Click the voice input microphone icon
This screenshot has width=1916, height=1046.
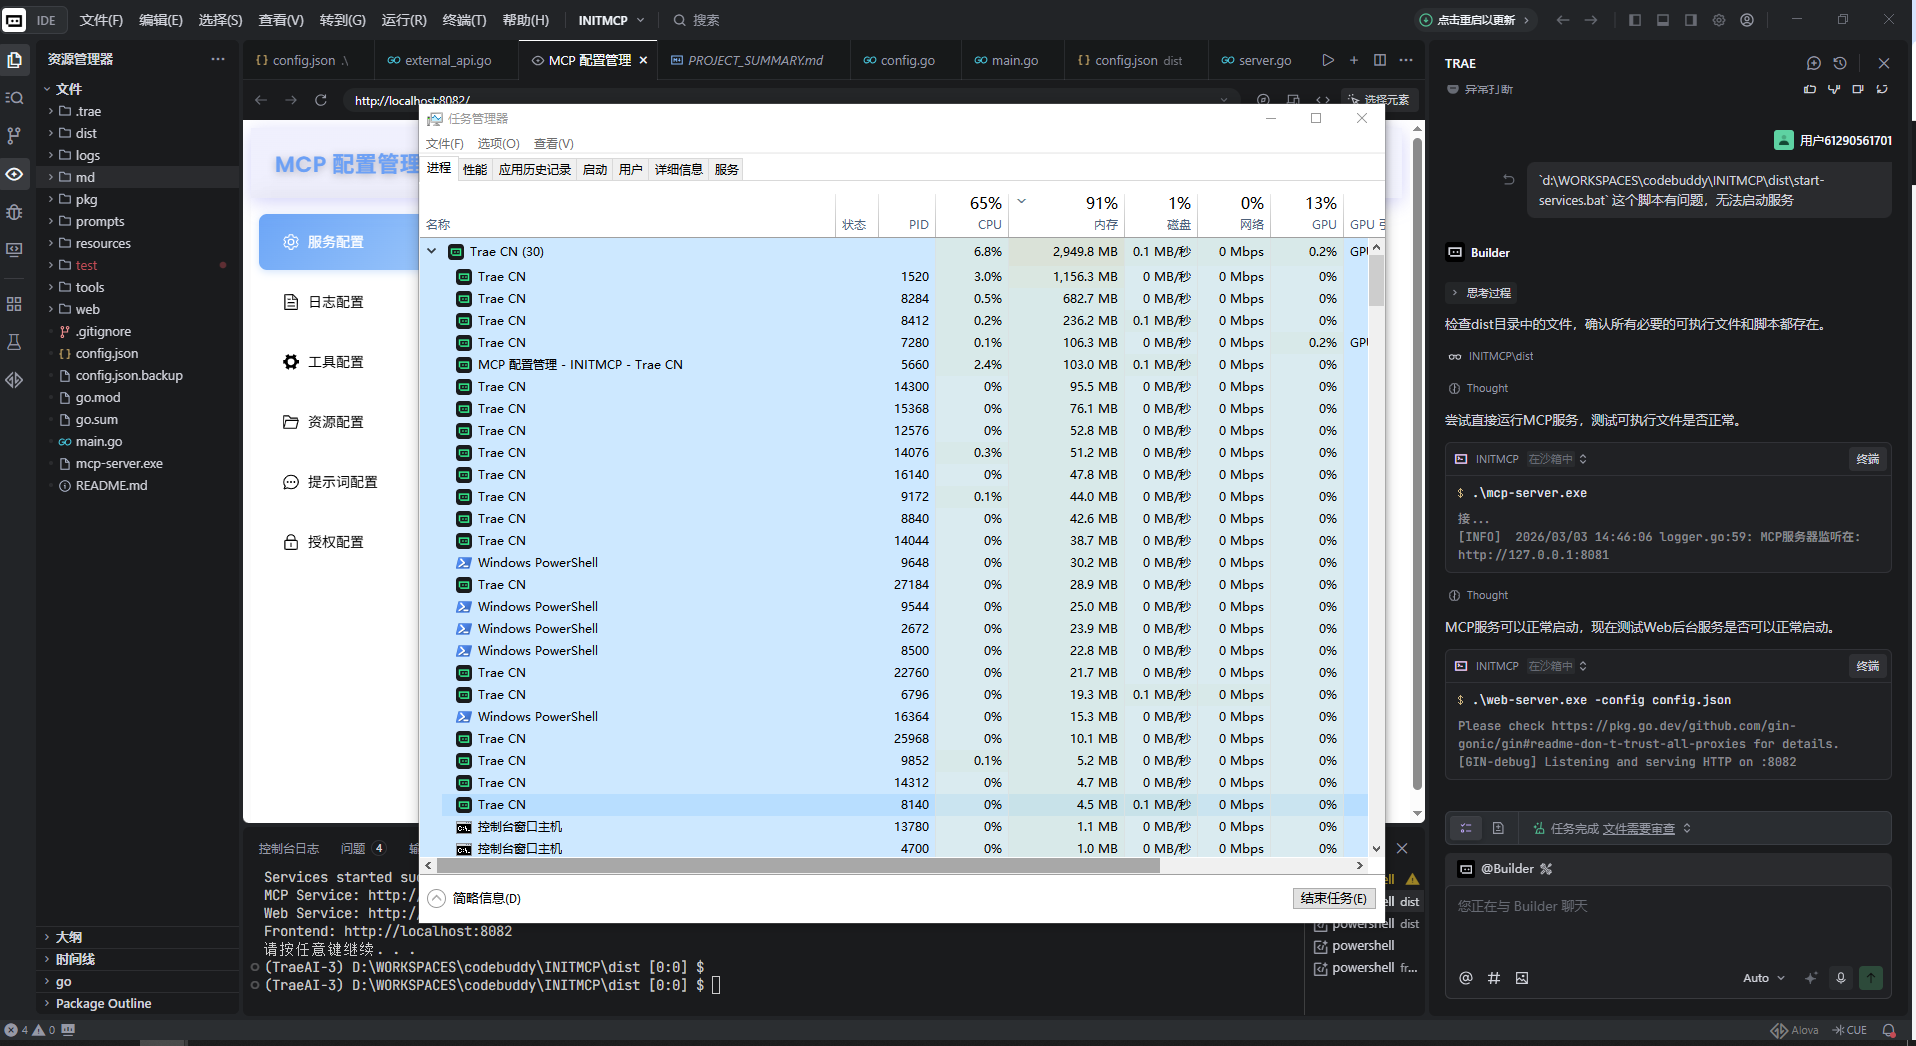(x=1840, y=978)
